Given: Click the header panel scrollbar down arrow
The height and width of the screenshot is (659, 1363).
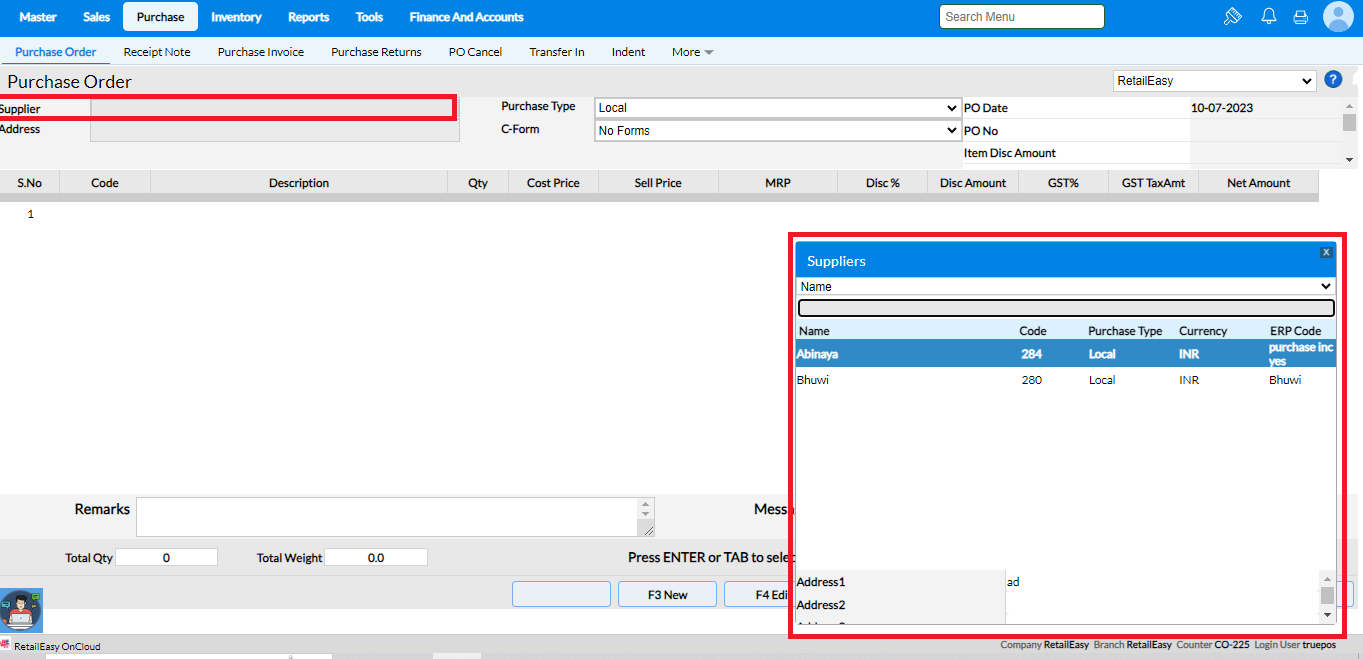Looking at the screenshot, I should [1349, 159].
